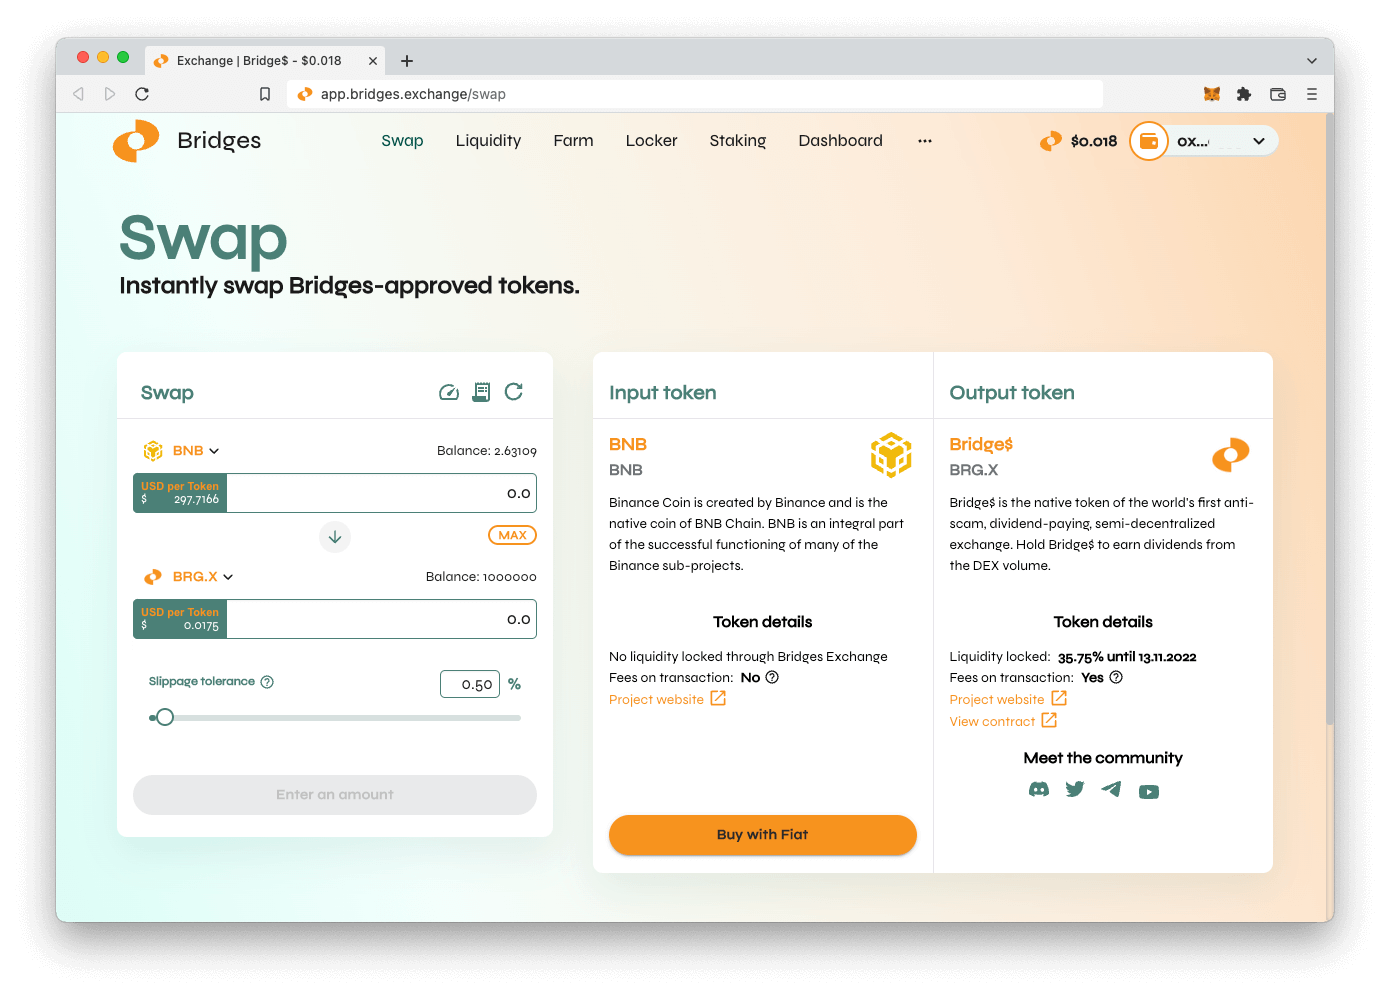This screenshot has width=1390, height=996.
Task: Click the wallet icon in header
Action: (1149, 141)
